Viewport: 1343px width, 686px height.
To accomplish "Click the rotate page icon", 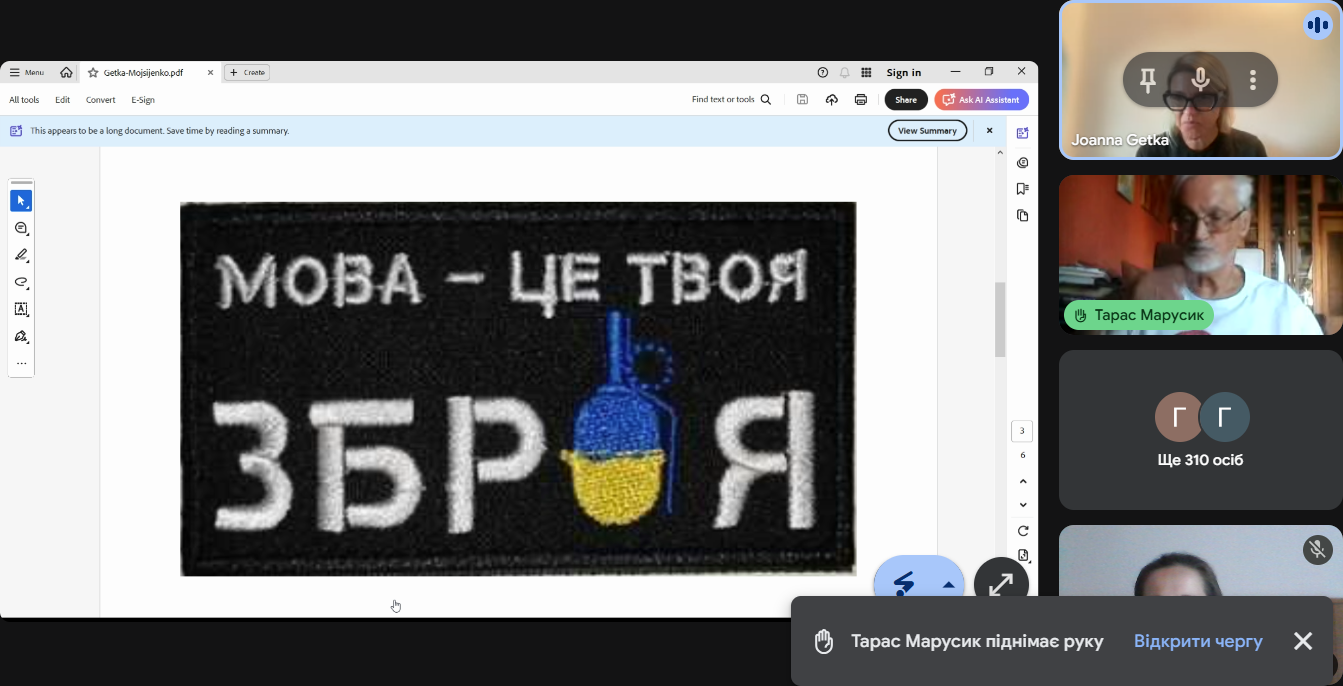I will (x=1022, y=531).
